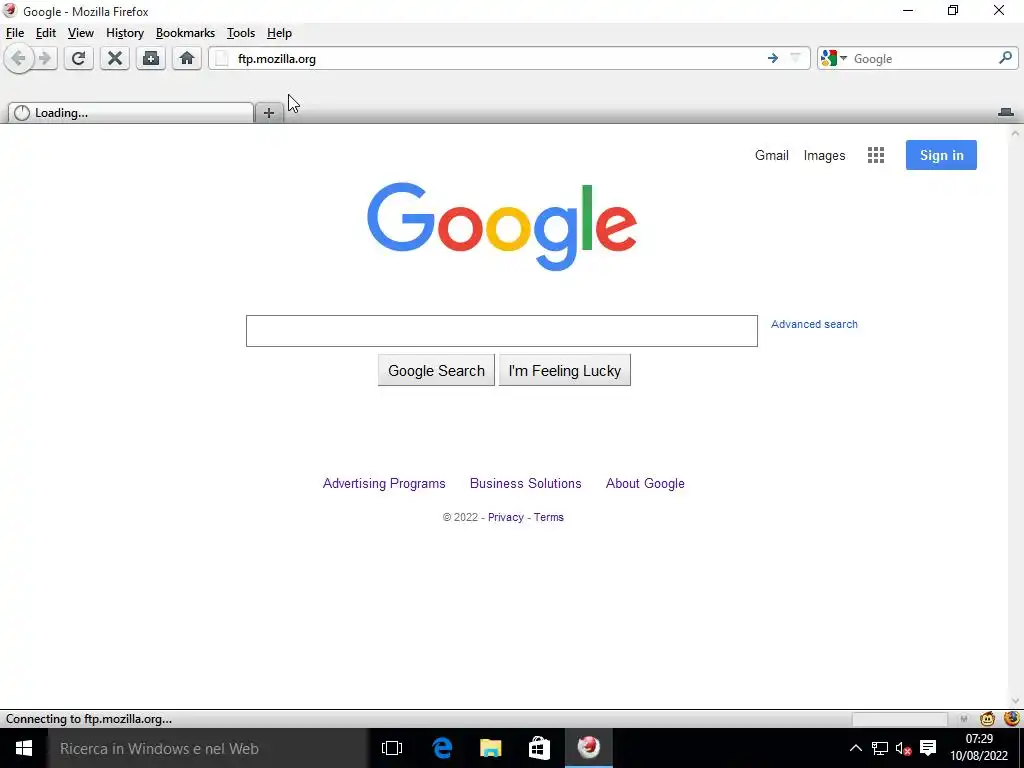
Task: Open Microsoft Store from taskbar
Action: coord(539,748)
